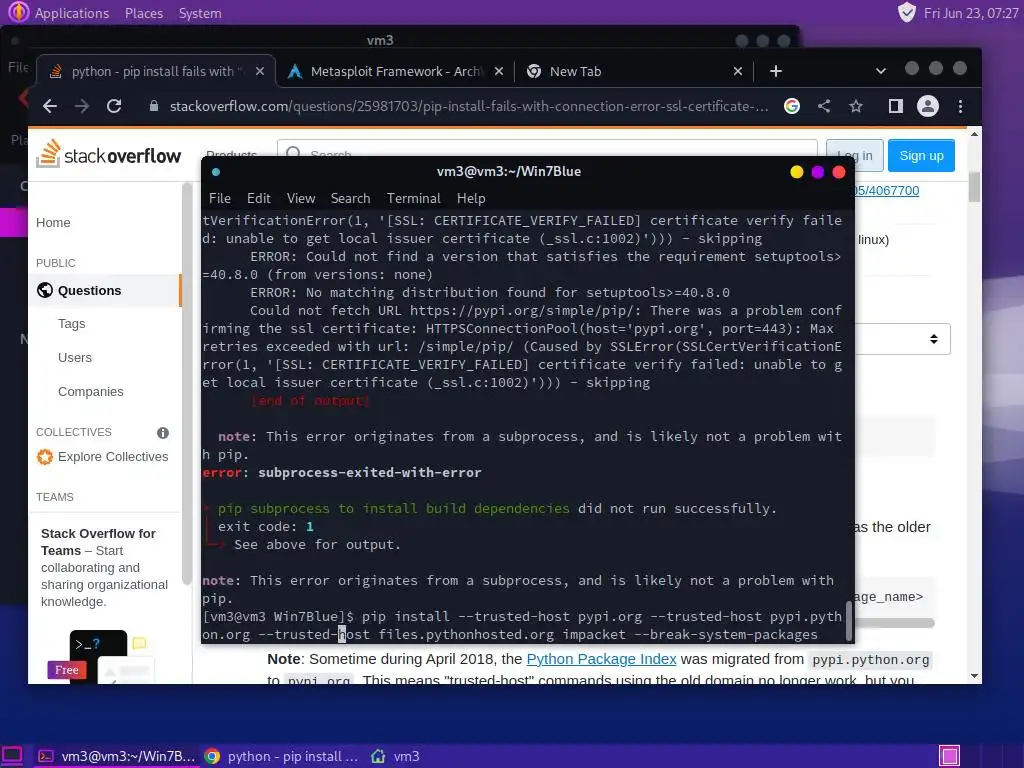Screen dimensions: 1024x768
Task: Open Tags in the sidebar
Action: 71,323
